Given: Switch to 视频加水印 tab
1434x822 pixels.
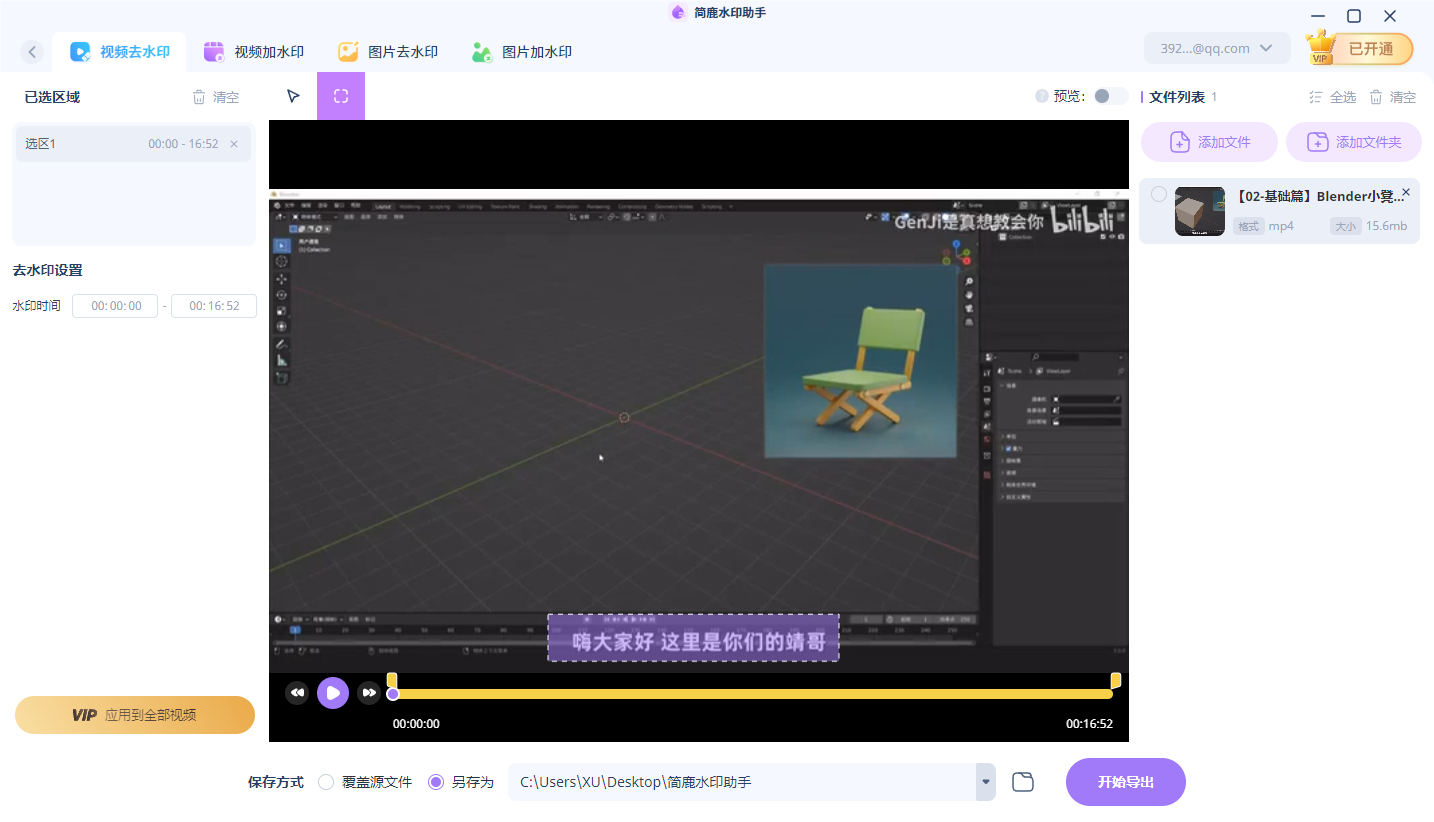Looking at the screenshot, I should pyautogui.click(x=254, y=52).
